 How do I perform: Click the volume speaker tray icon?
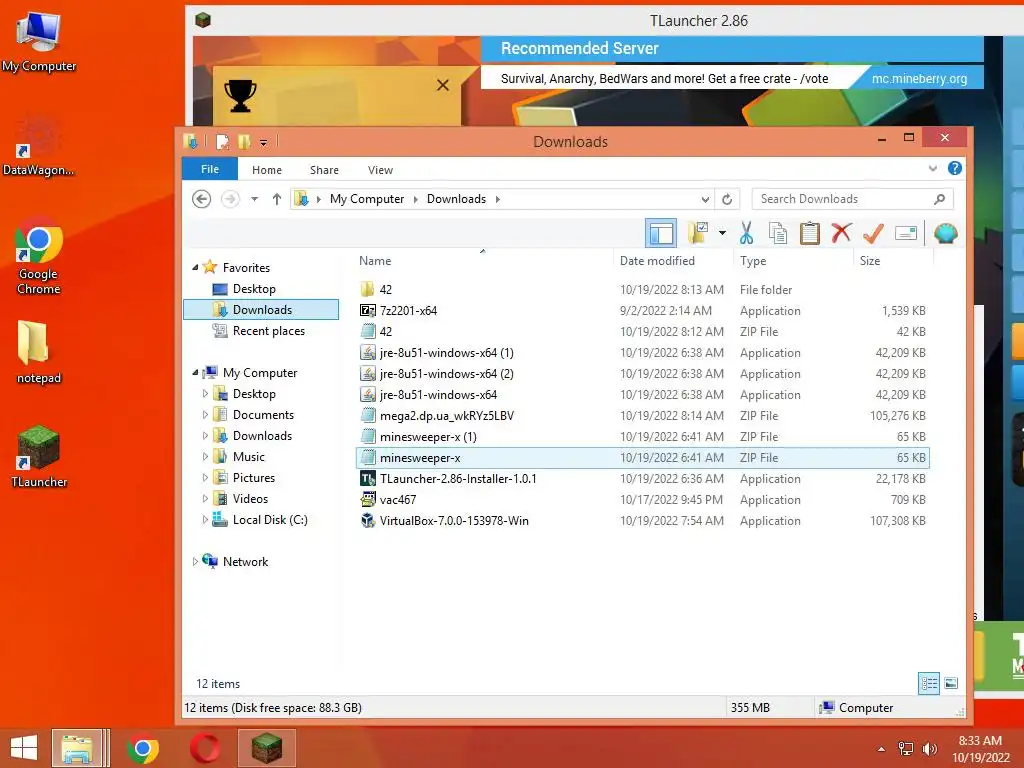[929, 749]
